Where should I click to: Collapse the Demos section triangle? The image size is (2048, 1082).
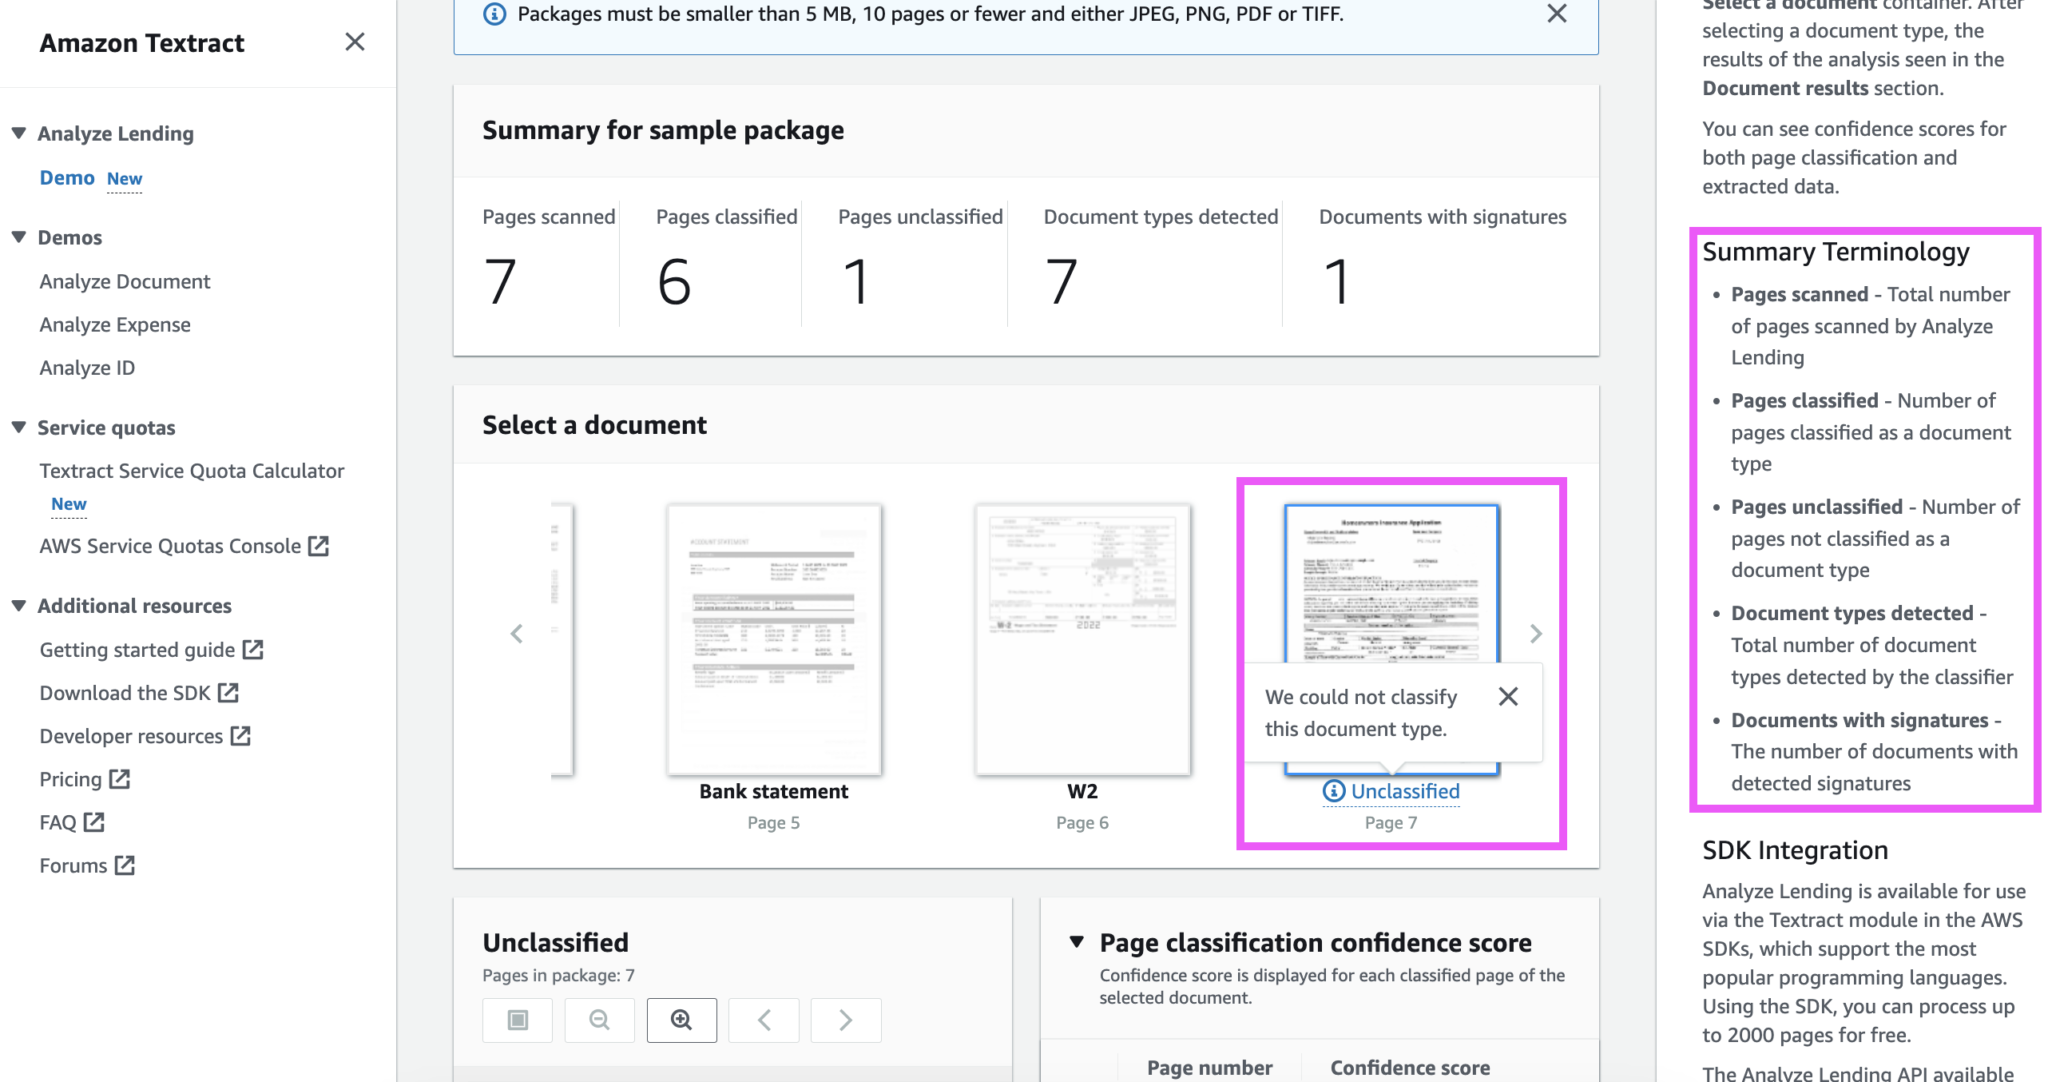point(18,237)
